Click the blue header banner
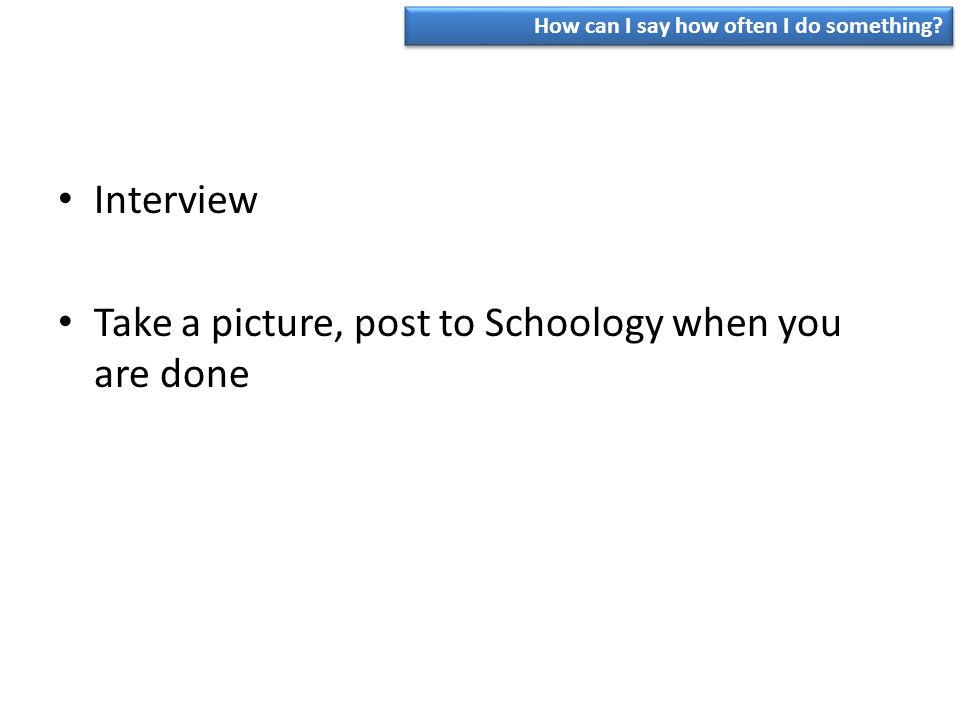 point(678,26)
